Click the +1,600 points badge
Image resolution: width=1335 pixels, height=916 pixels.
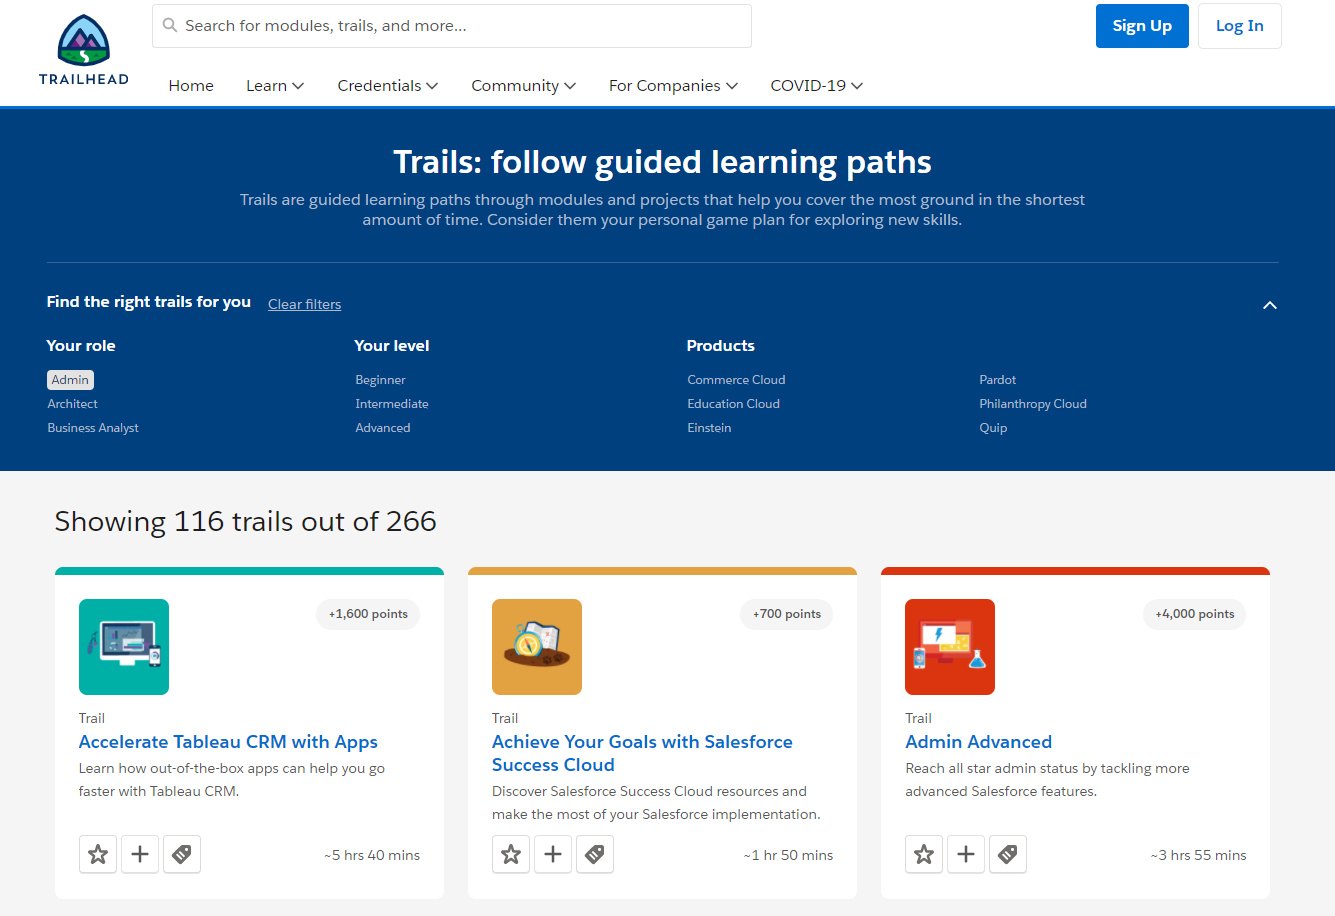coord(368,614)
